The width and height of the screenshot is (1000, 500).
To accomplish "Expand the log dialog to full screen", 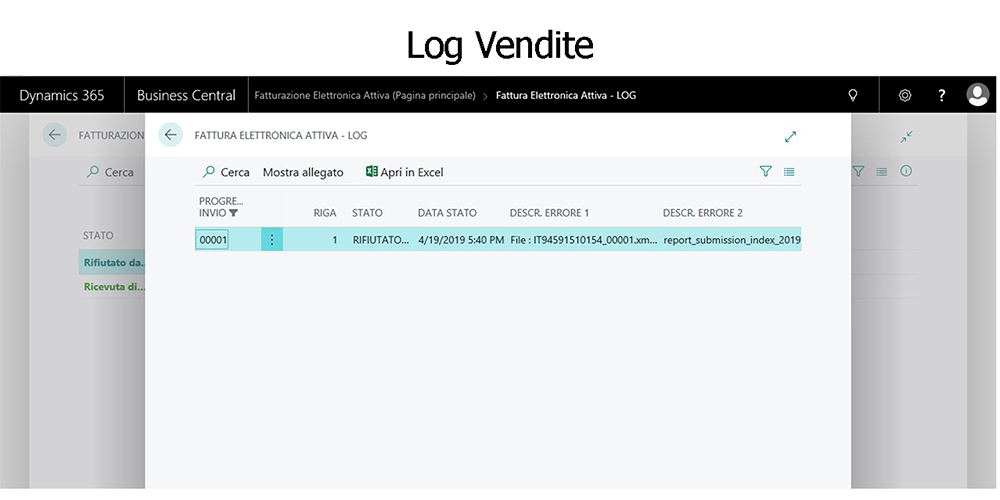I will tap(790, 136).
